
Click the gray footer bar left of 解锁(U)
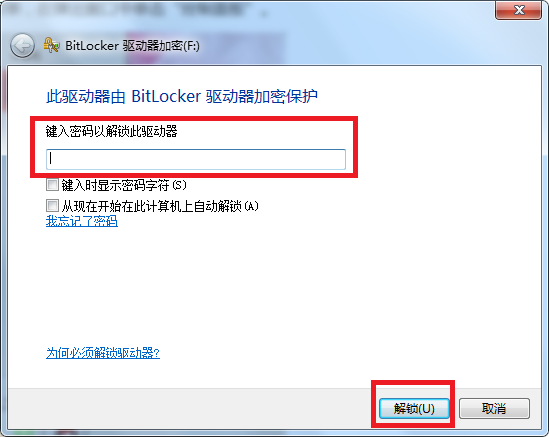coord(189,408)
